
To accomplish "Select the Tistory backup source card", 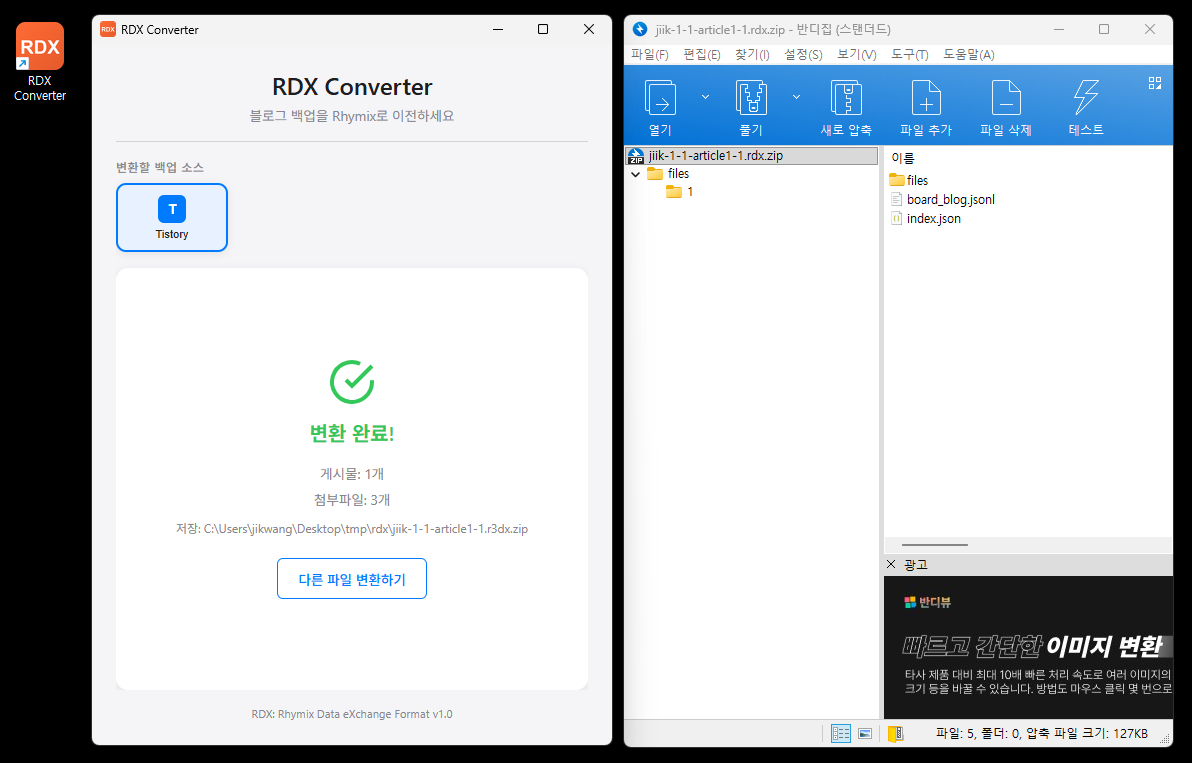I will coord(172,217).
